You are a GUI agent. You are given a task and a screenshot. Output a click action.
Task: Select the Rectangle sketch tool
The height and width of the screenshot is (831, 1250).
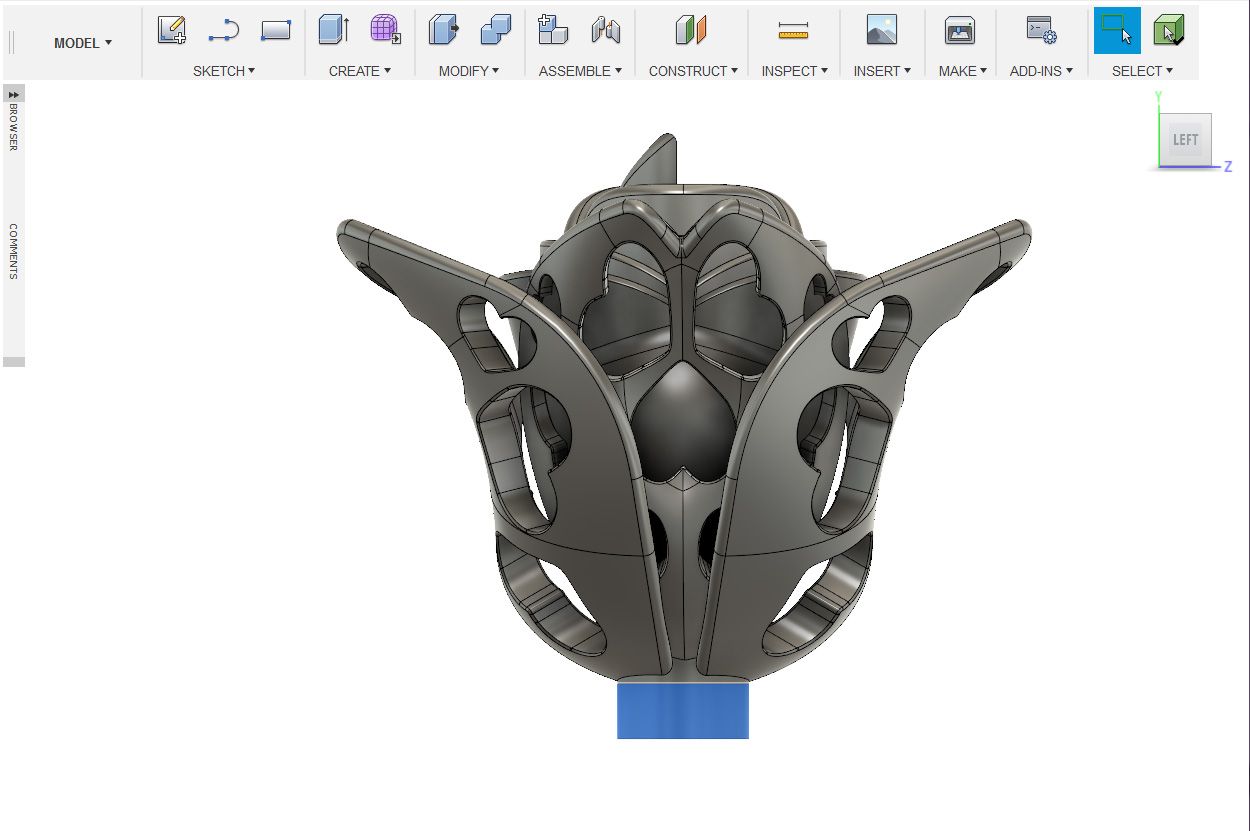coord(275,31)
